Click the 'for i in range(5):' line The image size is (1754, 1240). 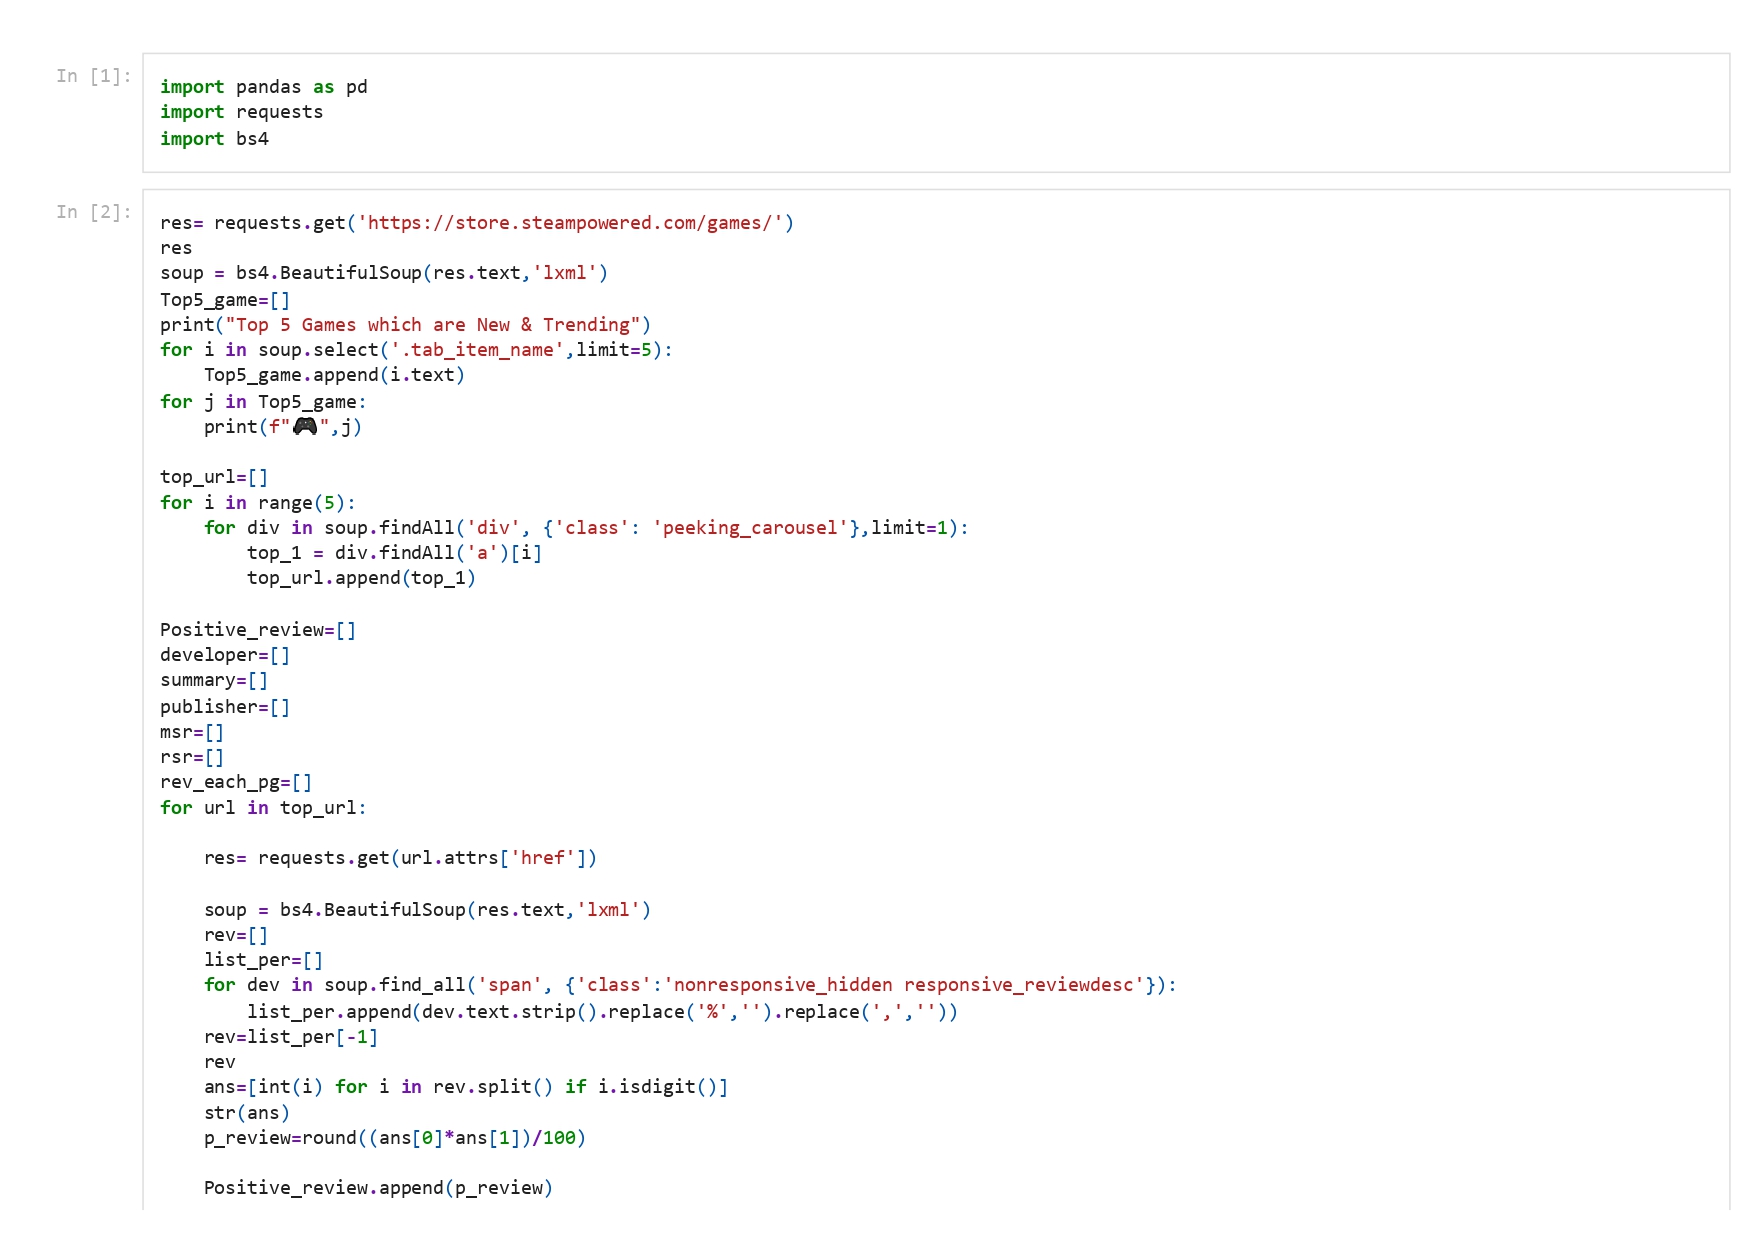(x=258, y=502)
